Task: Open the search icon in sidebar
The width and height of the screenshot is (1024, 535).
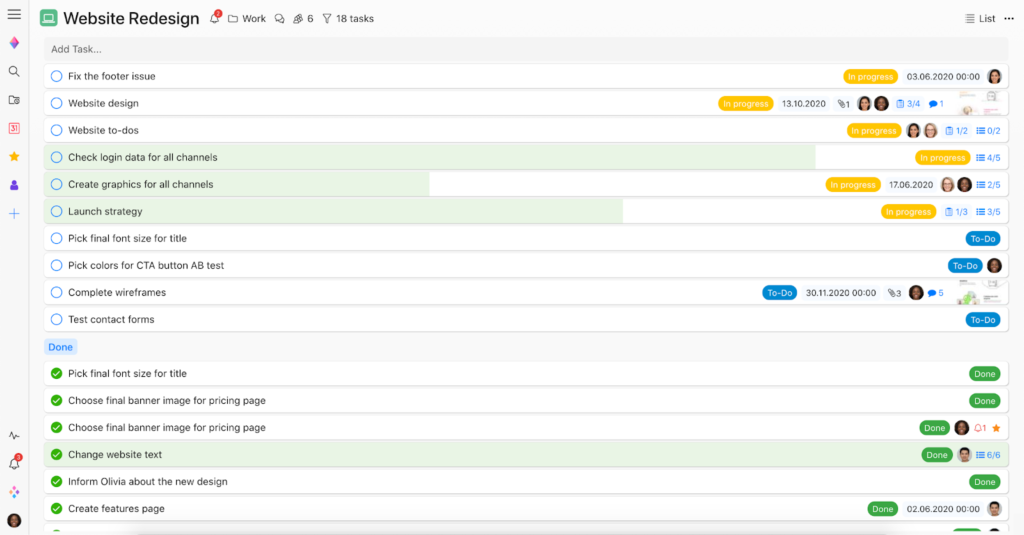Action: click(x=14, y=71)
